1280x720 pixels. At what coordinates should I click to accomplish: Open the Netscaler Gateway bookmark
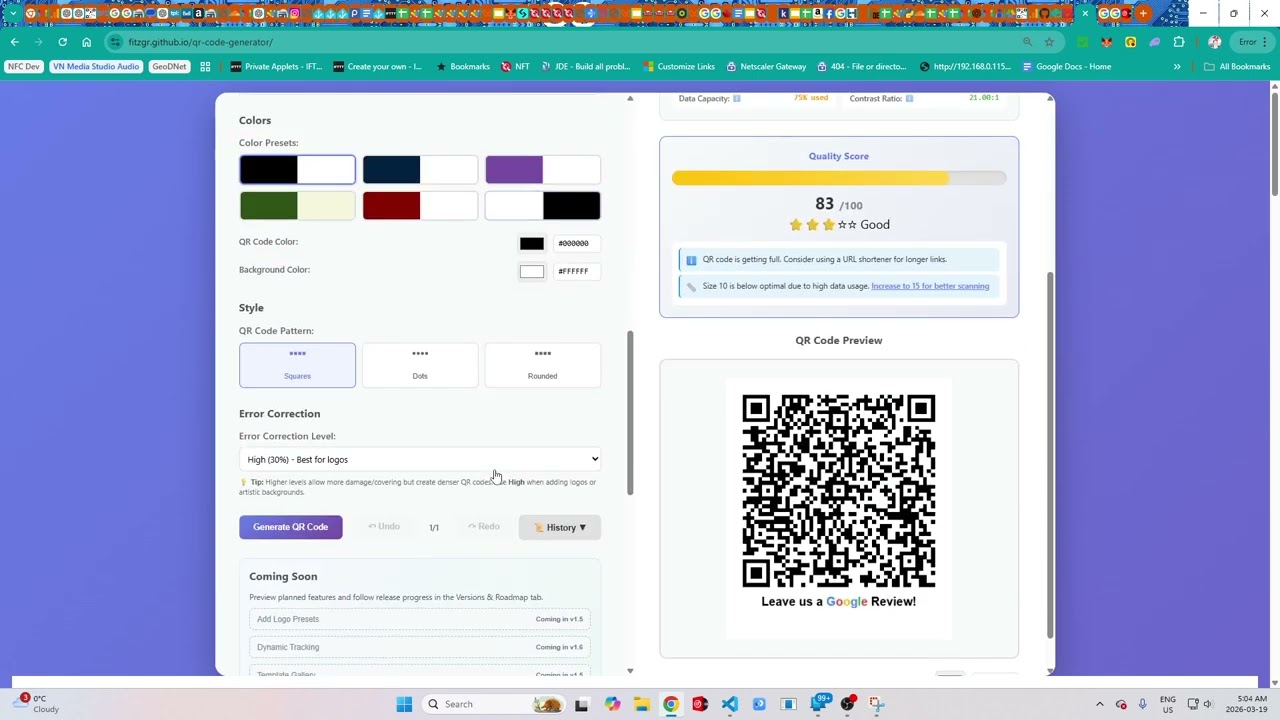[765, 67]
